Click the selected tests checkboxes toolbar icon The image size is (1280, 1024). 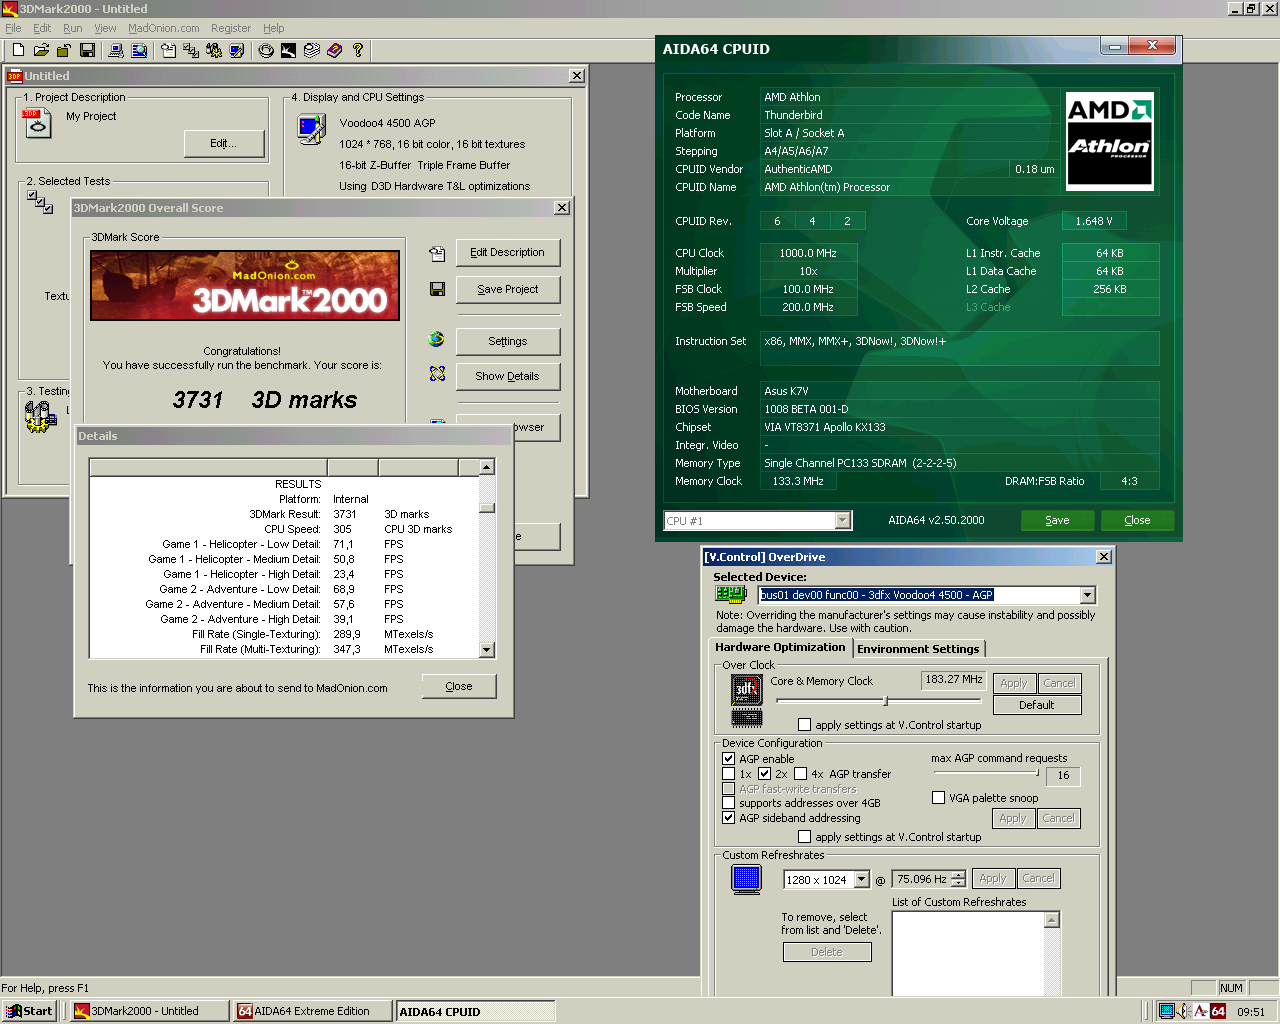click(x=191, y=50)
